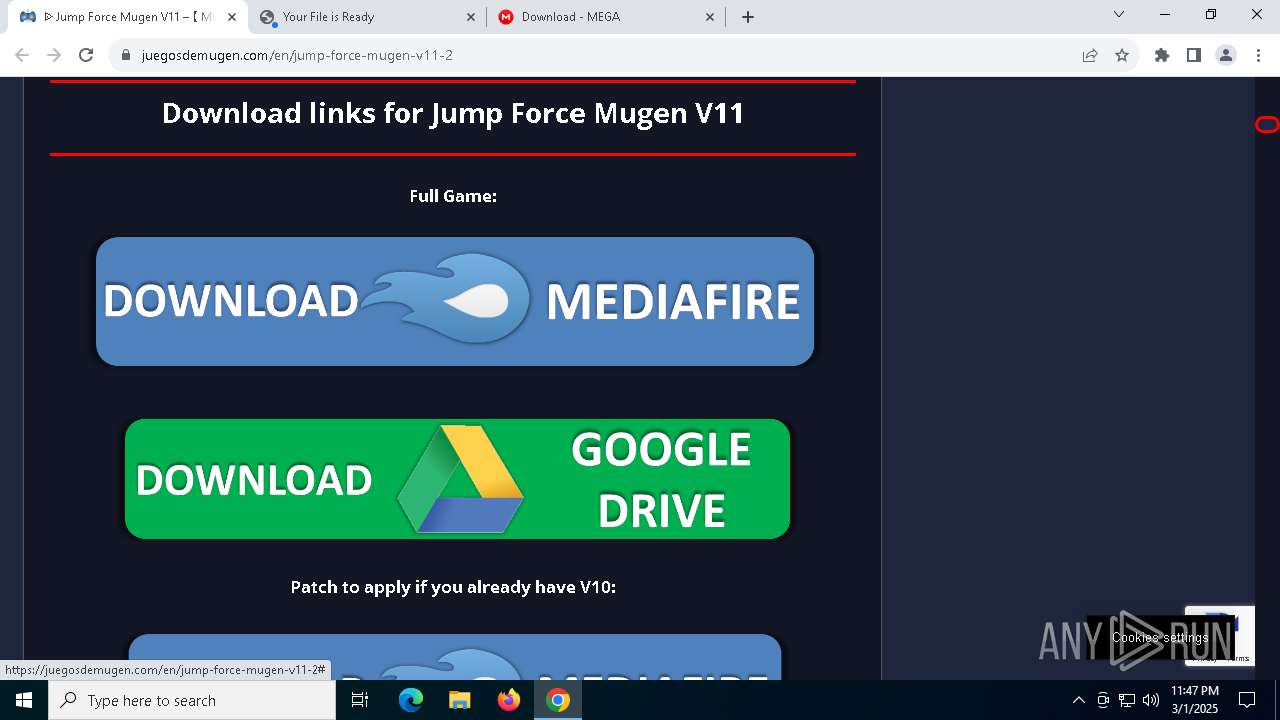
Task: Toggle the browser side panel
Action: tap(1194, 55)
